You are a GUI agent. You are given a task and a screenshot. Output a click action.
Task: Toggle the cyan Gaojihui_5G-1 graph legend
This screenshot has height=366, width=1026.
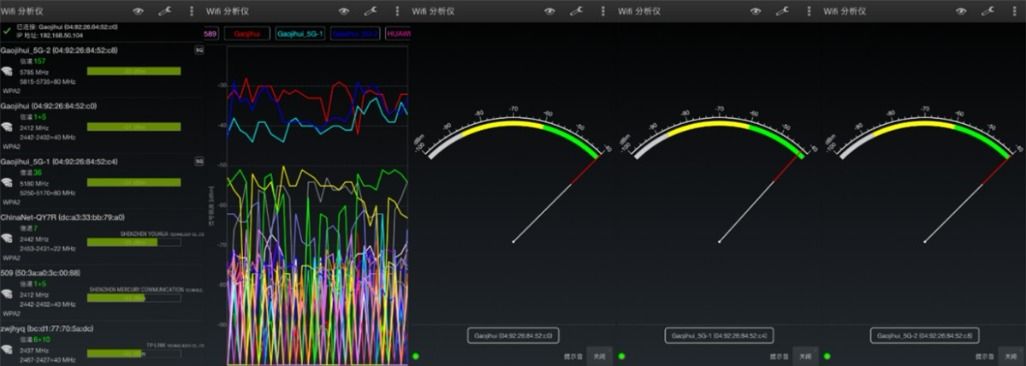[300, 33]
